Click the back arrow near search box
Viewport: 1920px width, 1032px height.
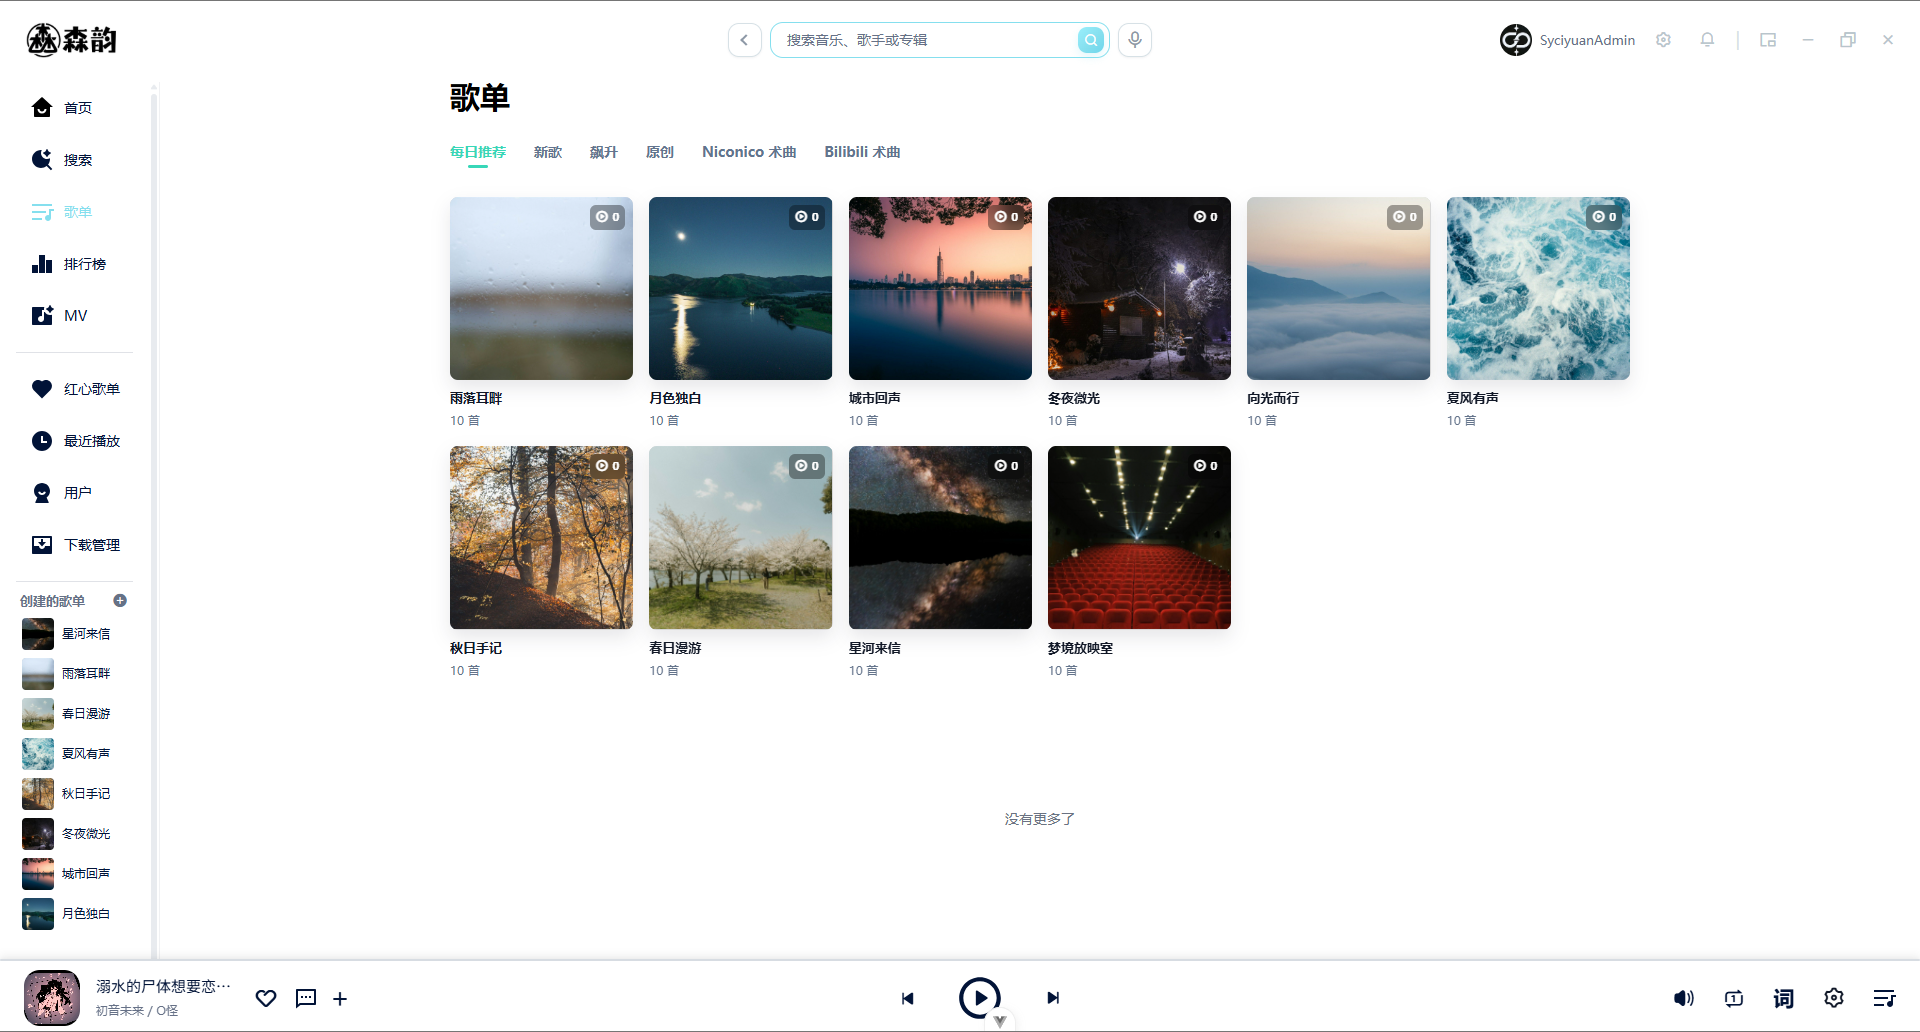(x=744, y=40)
